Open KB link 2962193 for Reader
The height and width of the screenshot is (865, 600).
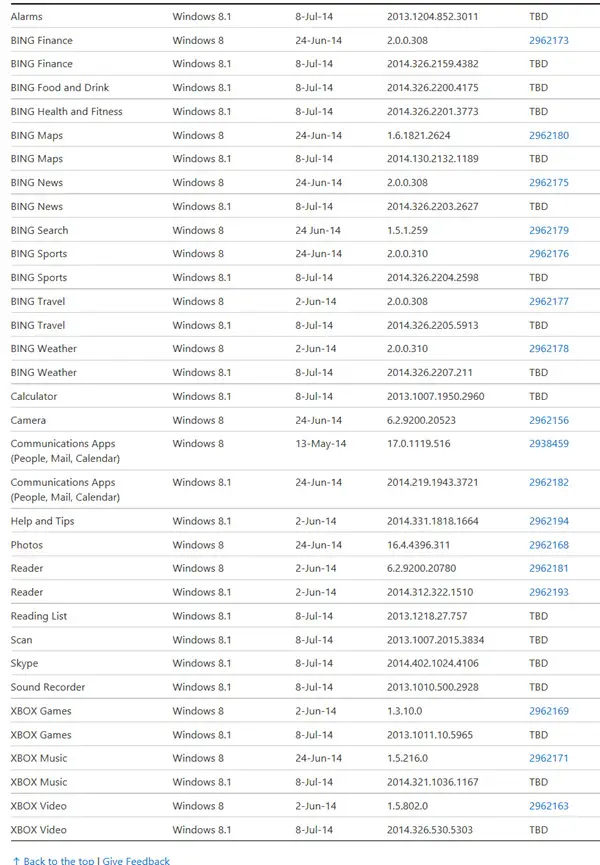549,592
